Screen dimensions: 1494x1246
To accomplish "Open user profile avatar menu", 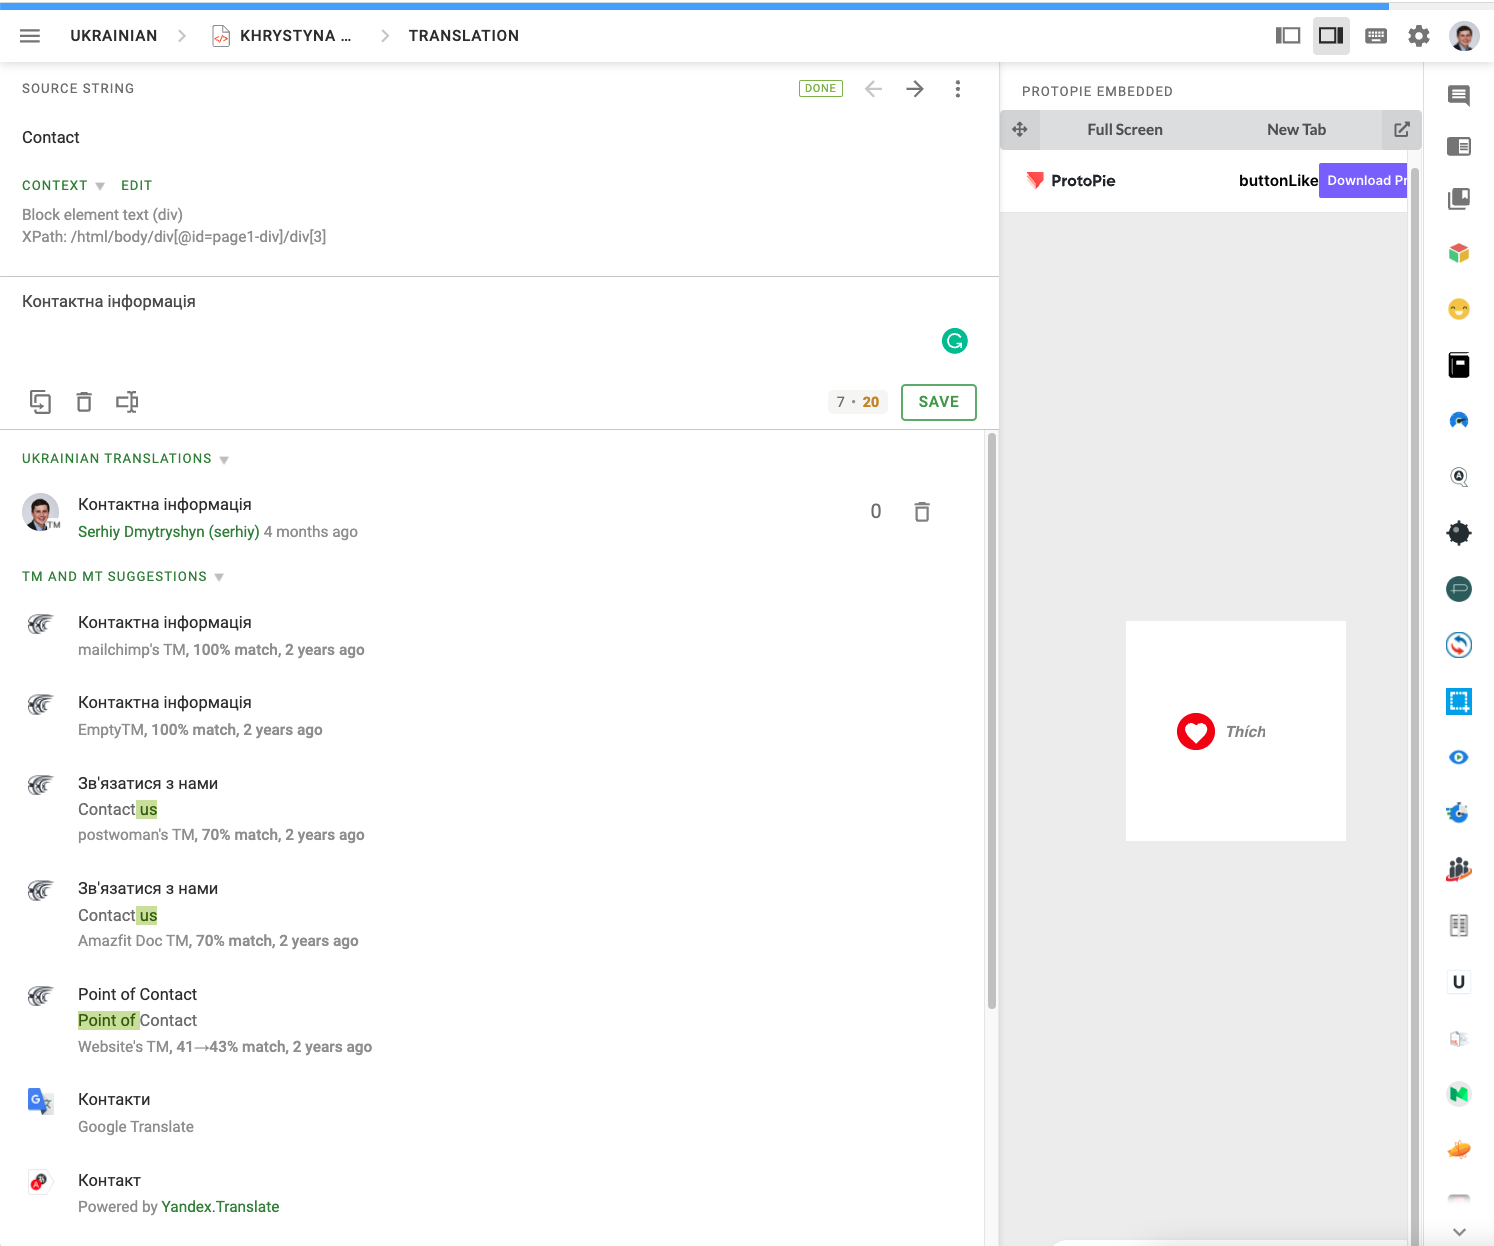I will [1464, 36].
